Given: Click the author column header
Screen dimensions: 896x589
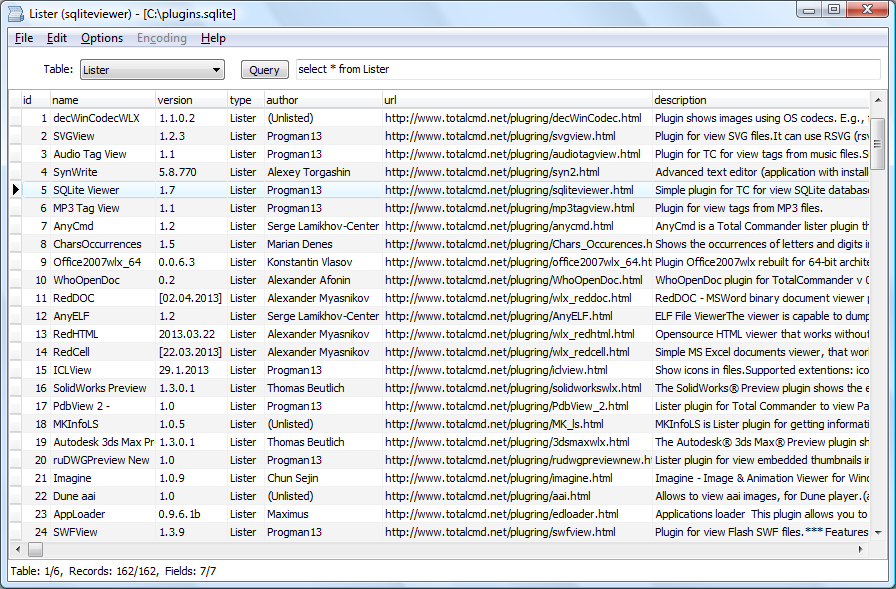Looking at the screenshot, I should coord(323,100).
